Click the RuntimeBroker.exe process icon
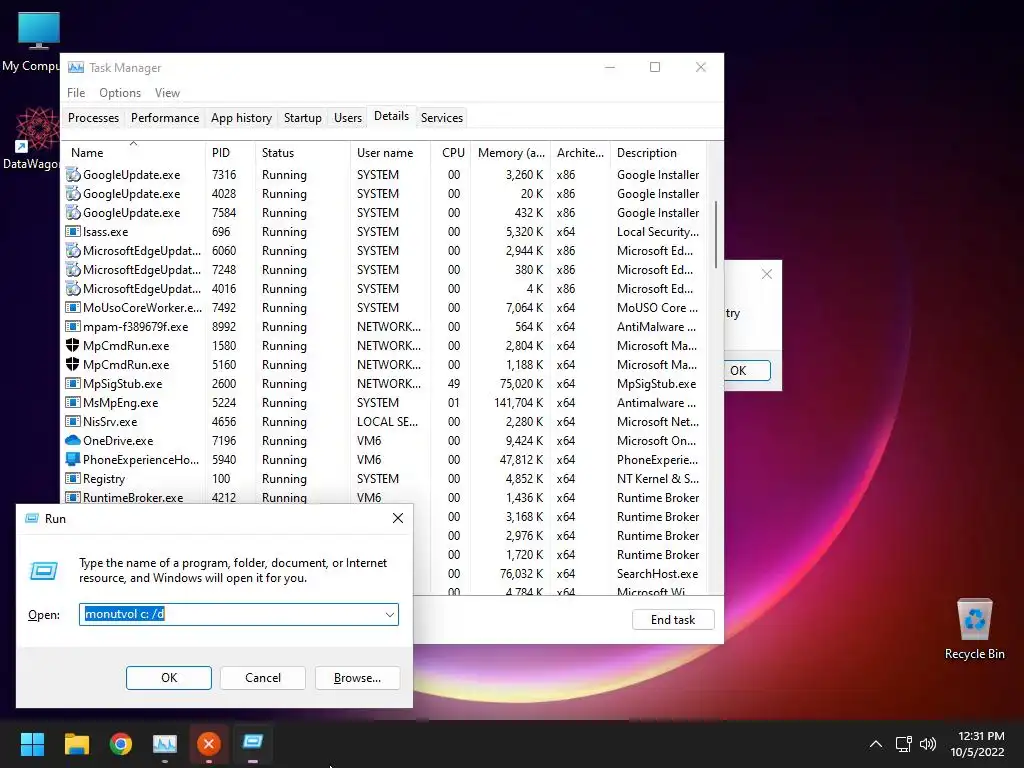Viewport: 1024px width, 768px height. pos(72,497)
